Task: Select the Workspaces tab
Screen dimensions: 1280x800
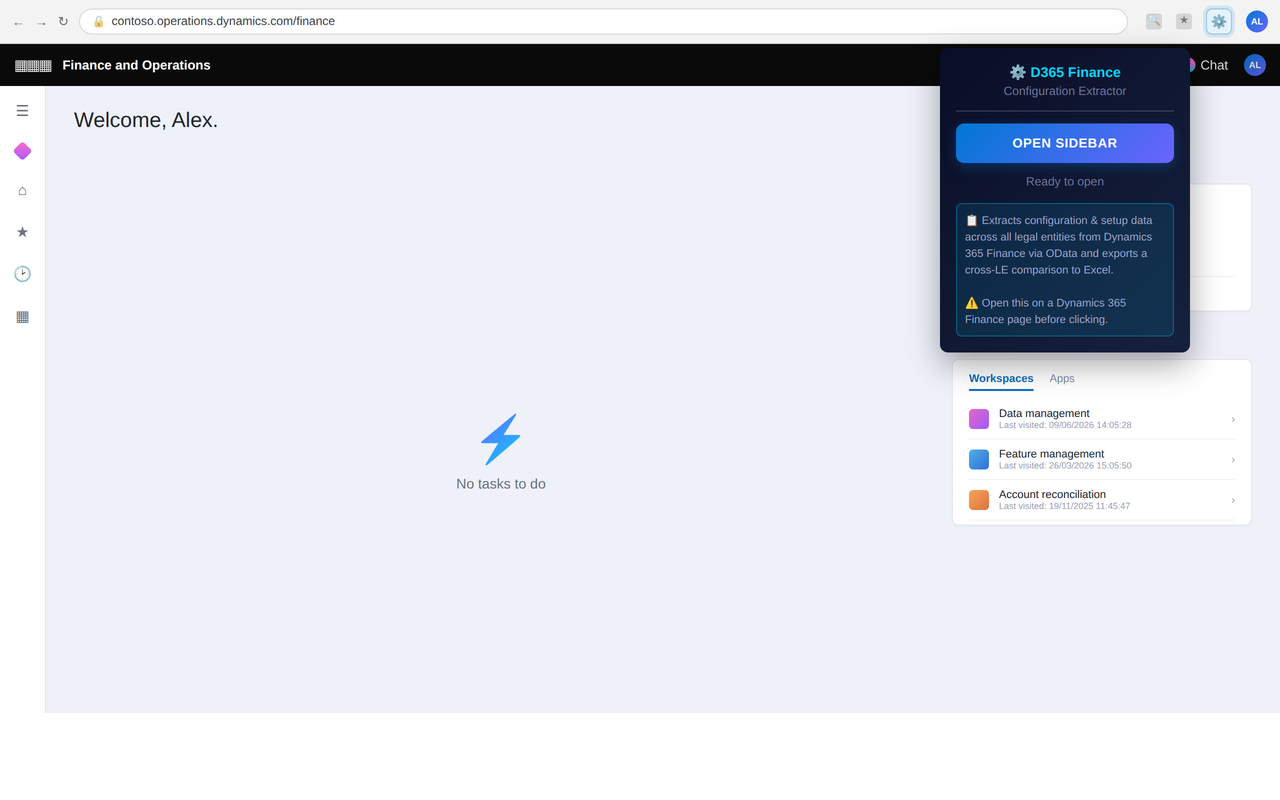Action: pyautogui.click(x=1001, y=378)
